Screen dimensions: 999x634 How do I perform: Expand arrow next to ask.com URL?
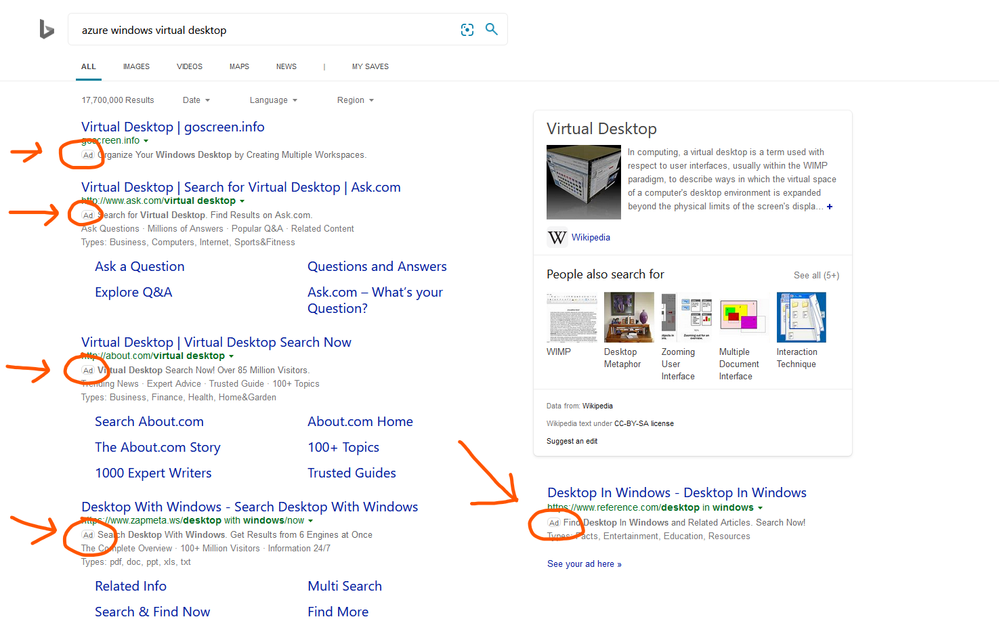(x=241, y=201)
